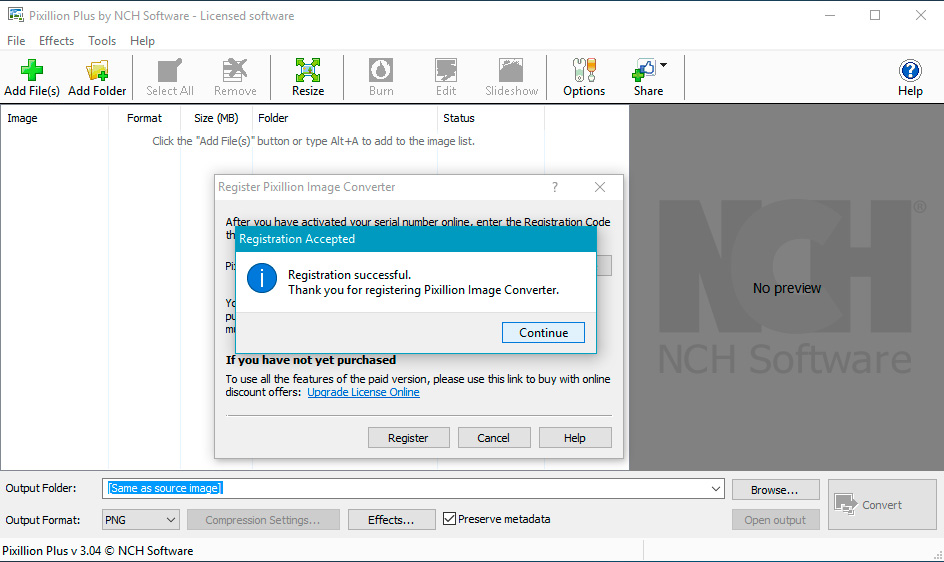Click the Register button

click(408, 438)
